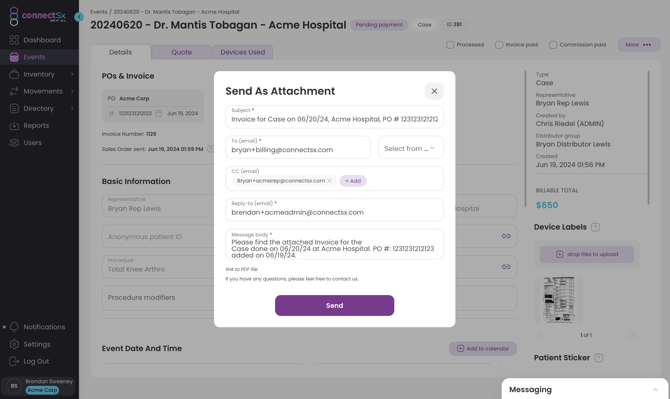Click Add to calendar button
The width and height of the screenshot is (670, 399).
click(483, 349)
